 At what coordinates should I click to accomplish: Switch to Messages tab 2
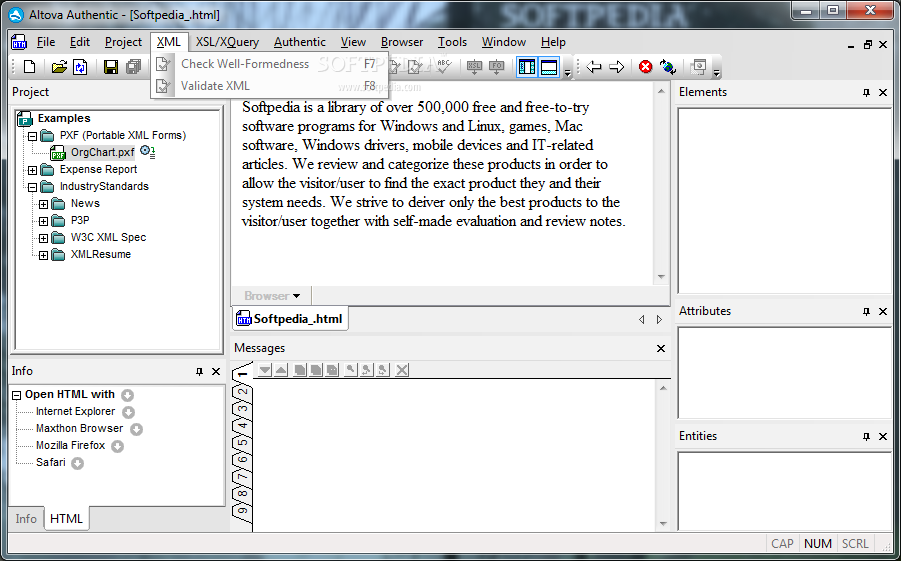point(243,392)
